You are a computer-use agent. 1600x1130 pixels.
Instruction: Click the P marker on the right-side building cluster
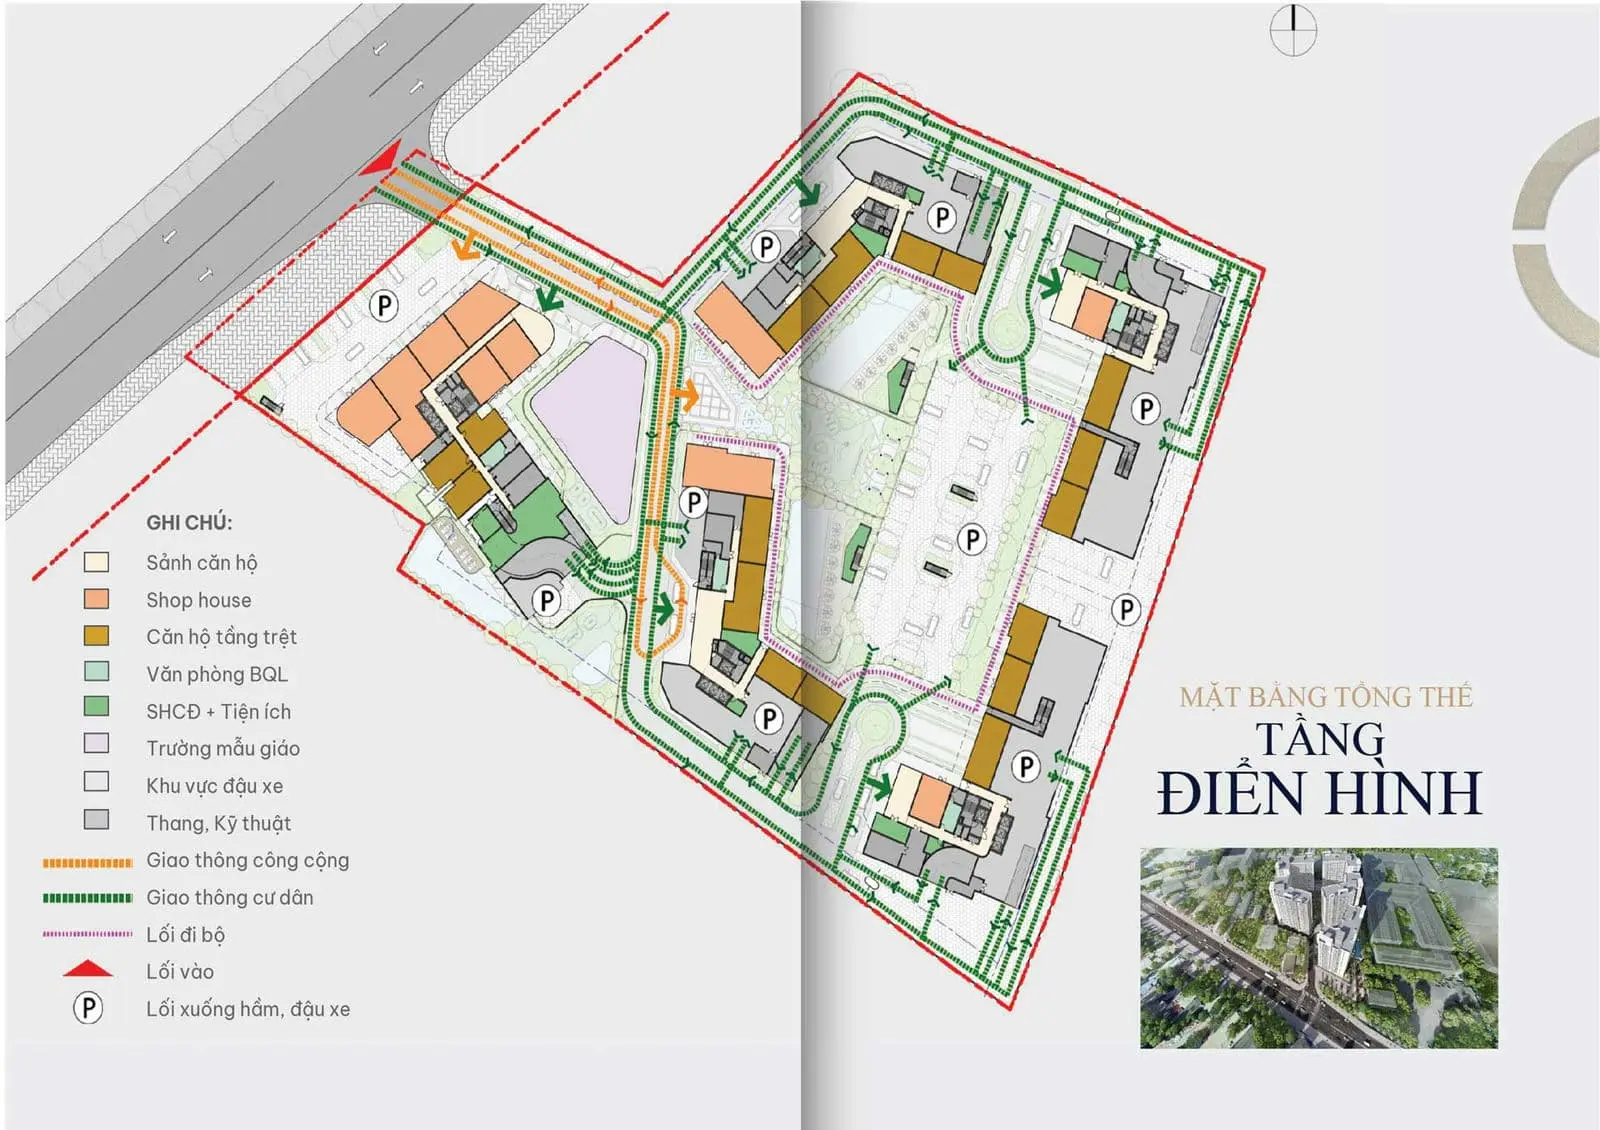coord(1145,406)
